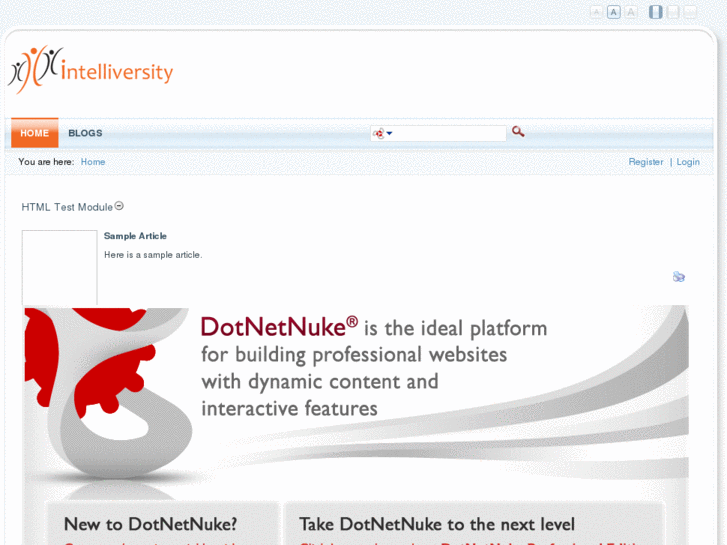Click 'You are here:' label
This screenshot has height=545, width=727.
[x=46, y=162]
